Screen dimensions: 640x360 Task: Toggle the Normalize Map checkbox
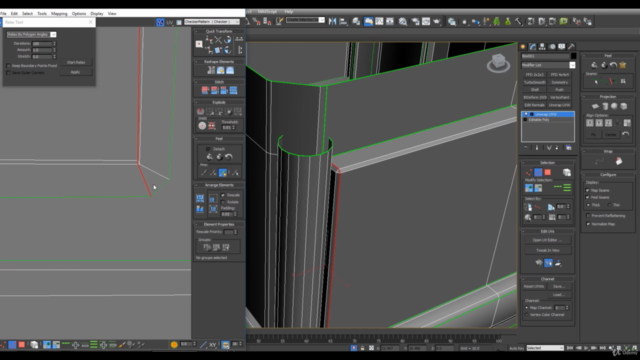588,224
